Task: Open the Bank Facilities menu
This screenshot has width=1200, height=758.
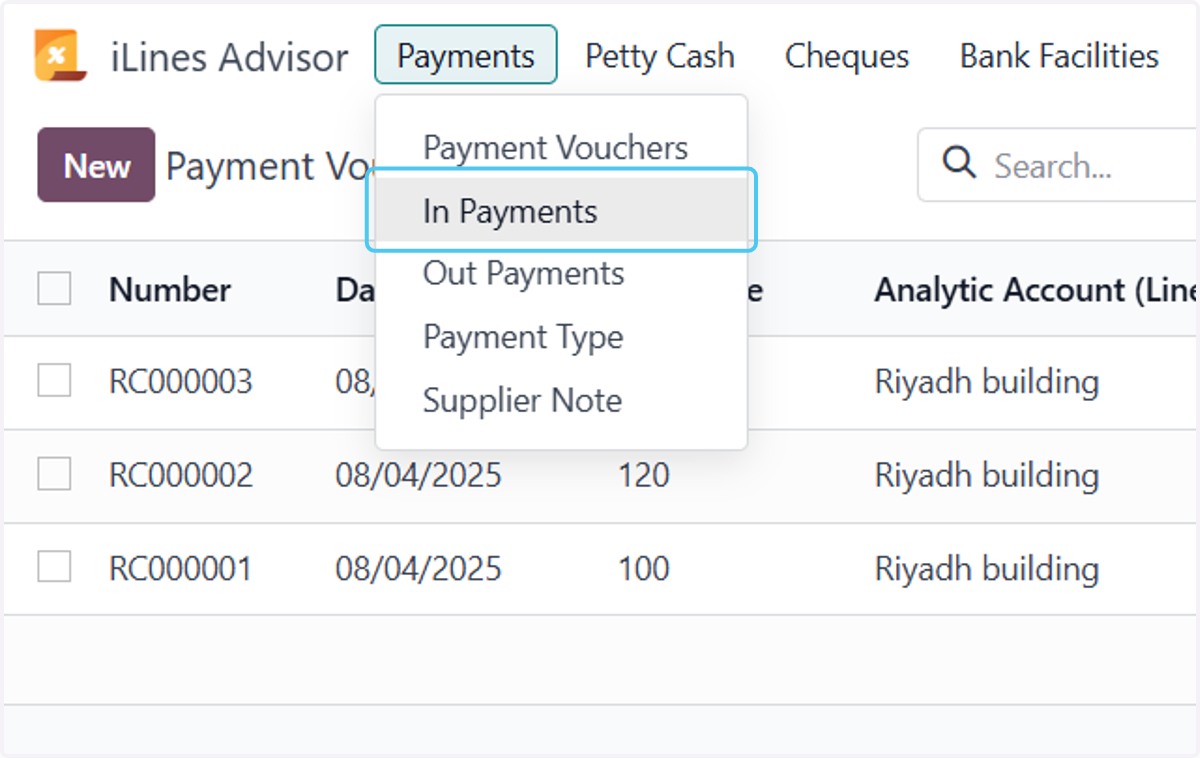Action: [x=1059, y=56]
